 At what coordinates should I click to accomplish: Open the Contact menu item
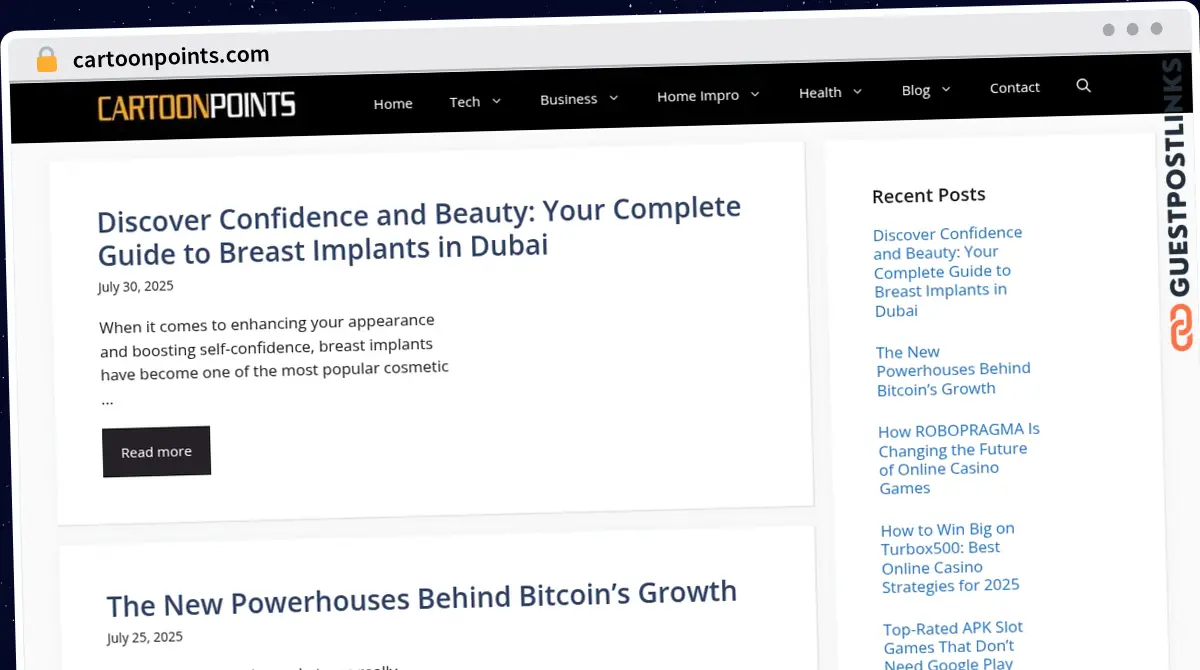click(1015, 88)
